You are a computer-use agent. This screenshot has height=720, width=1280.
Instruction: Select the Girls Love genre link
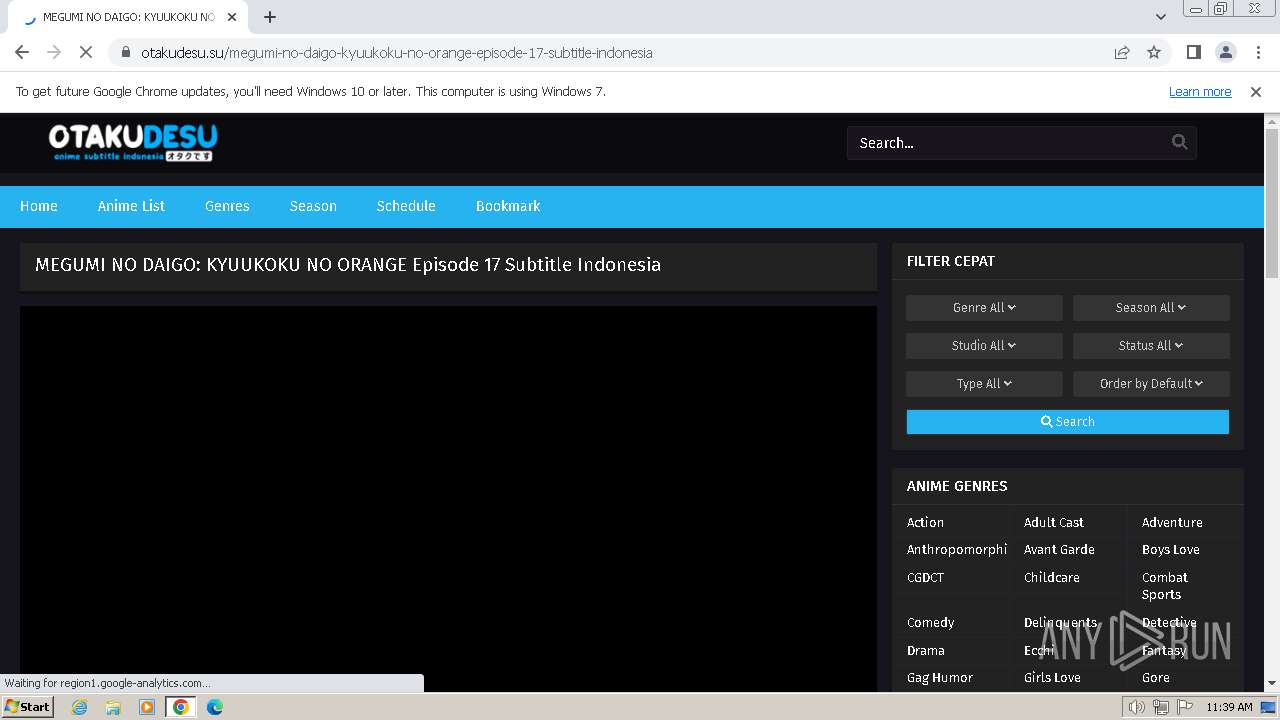1052,678
